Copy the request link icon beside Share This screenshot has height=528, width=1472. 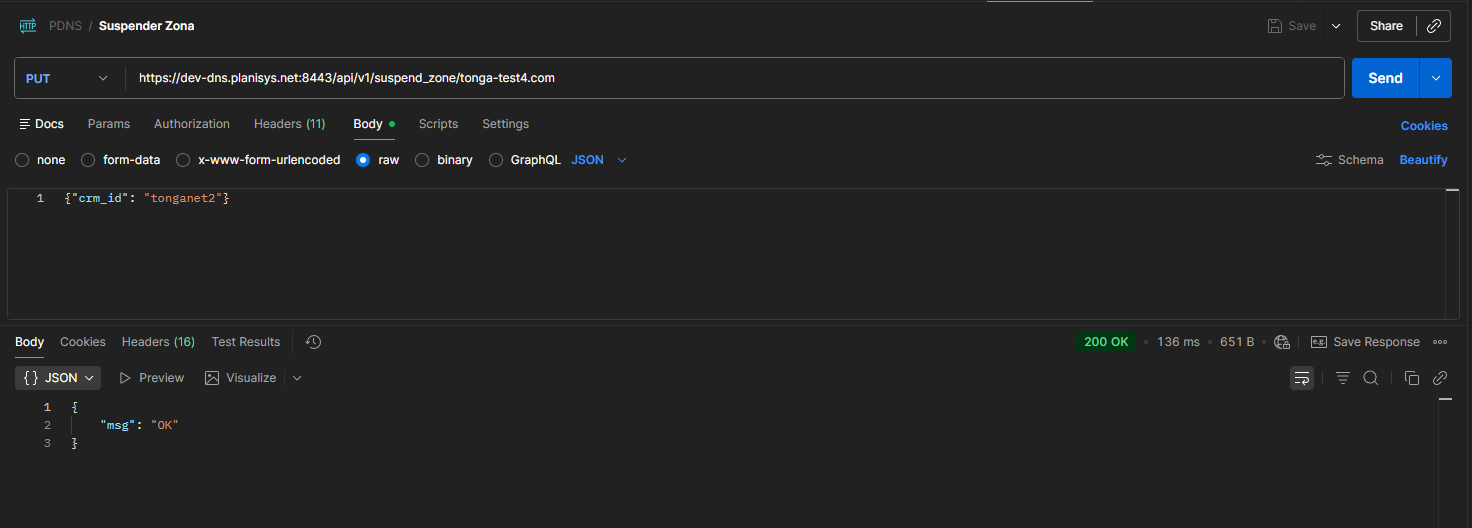[1434, 26]
